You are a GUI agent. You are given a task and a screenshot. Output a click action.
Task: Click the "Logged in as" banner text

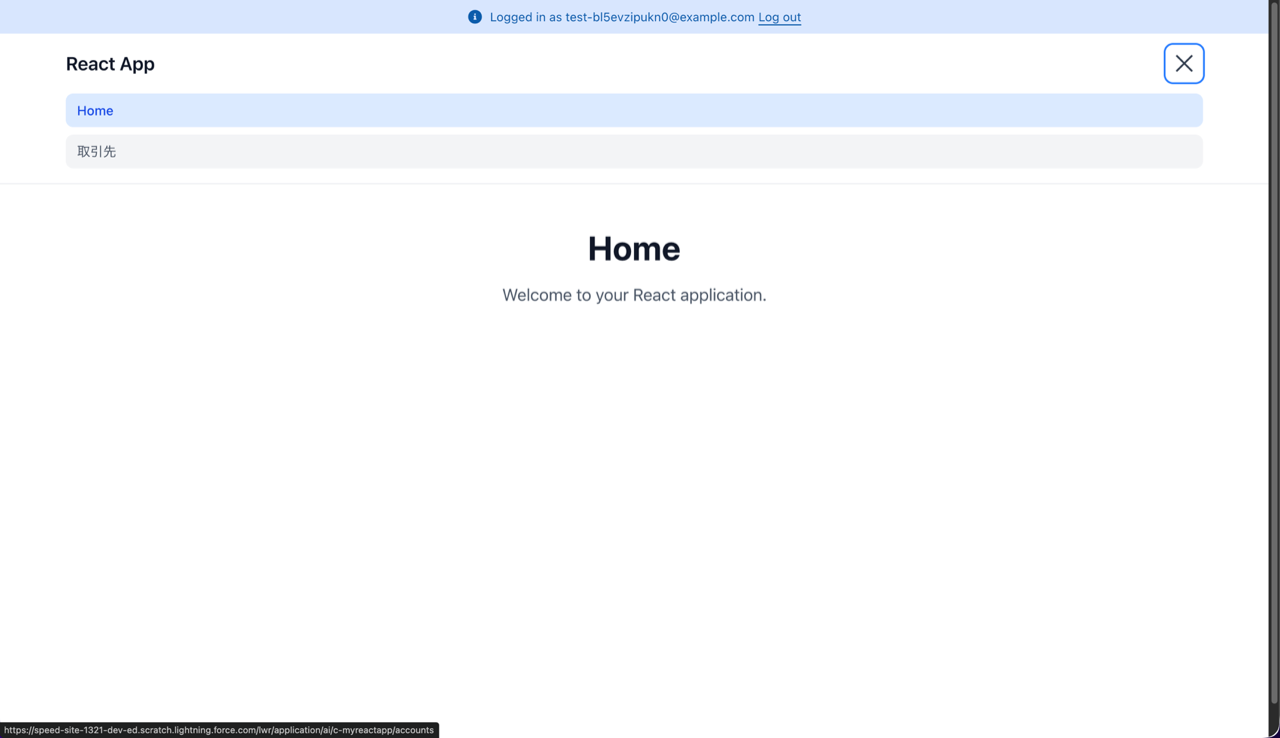[526, 17]
